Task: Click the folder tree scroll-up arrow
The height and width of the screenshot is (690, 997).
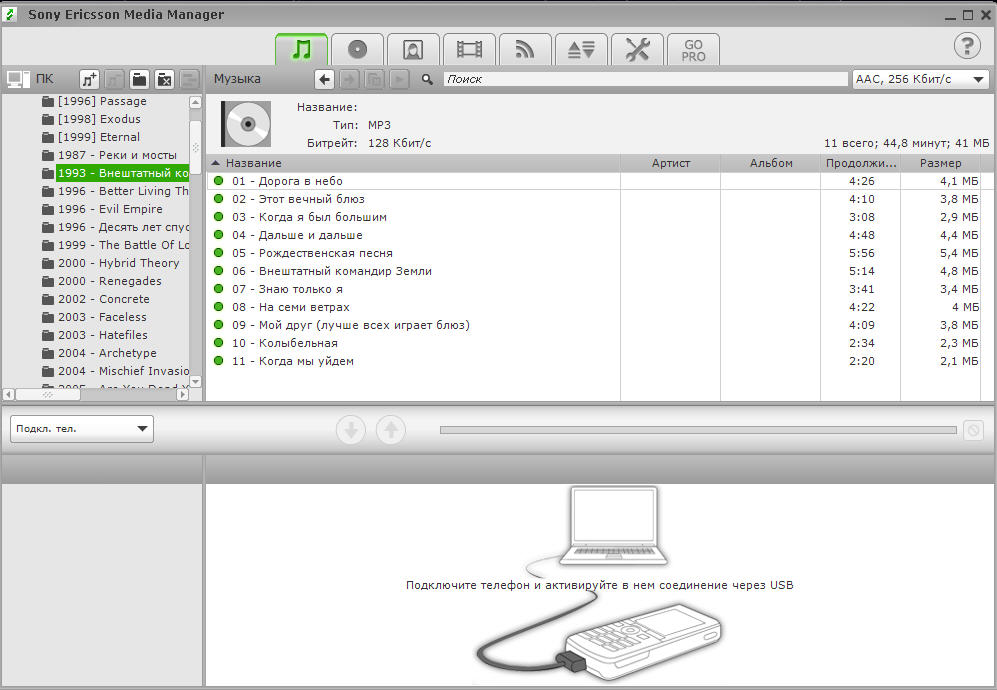Action: pyautogui.click(x=195, y=102)
